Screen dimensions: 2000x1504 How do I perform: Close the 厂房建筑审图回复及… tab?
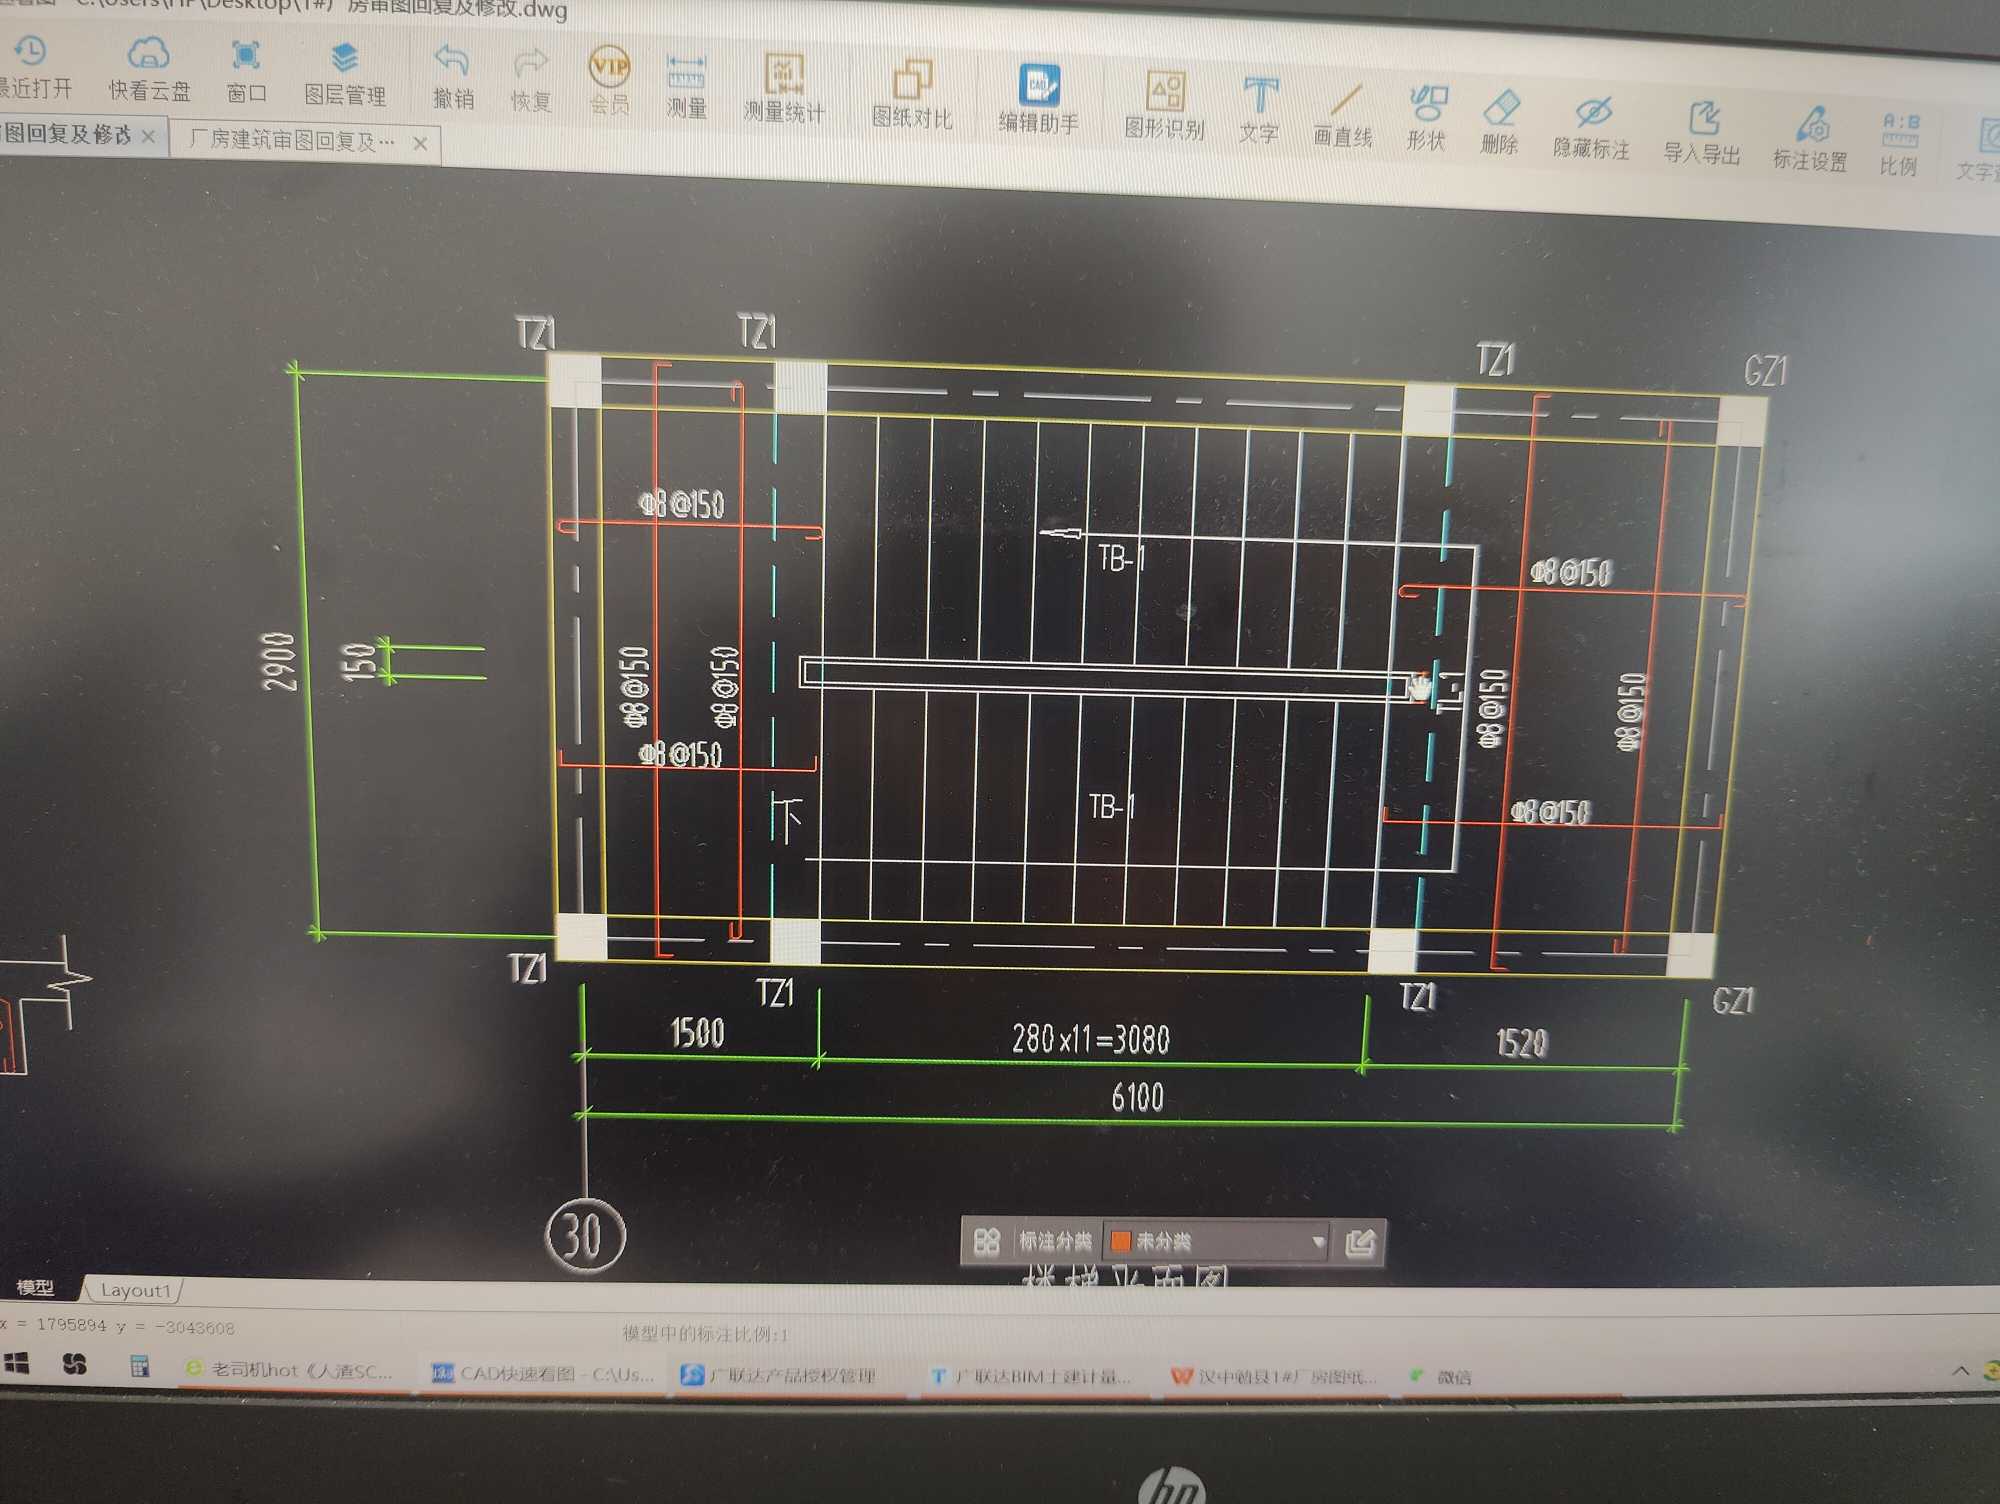point(421,143)
